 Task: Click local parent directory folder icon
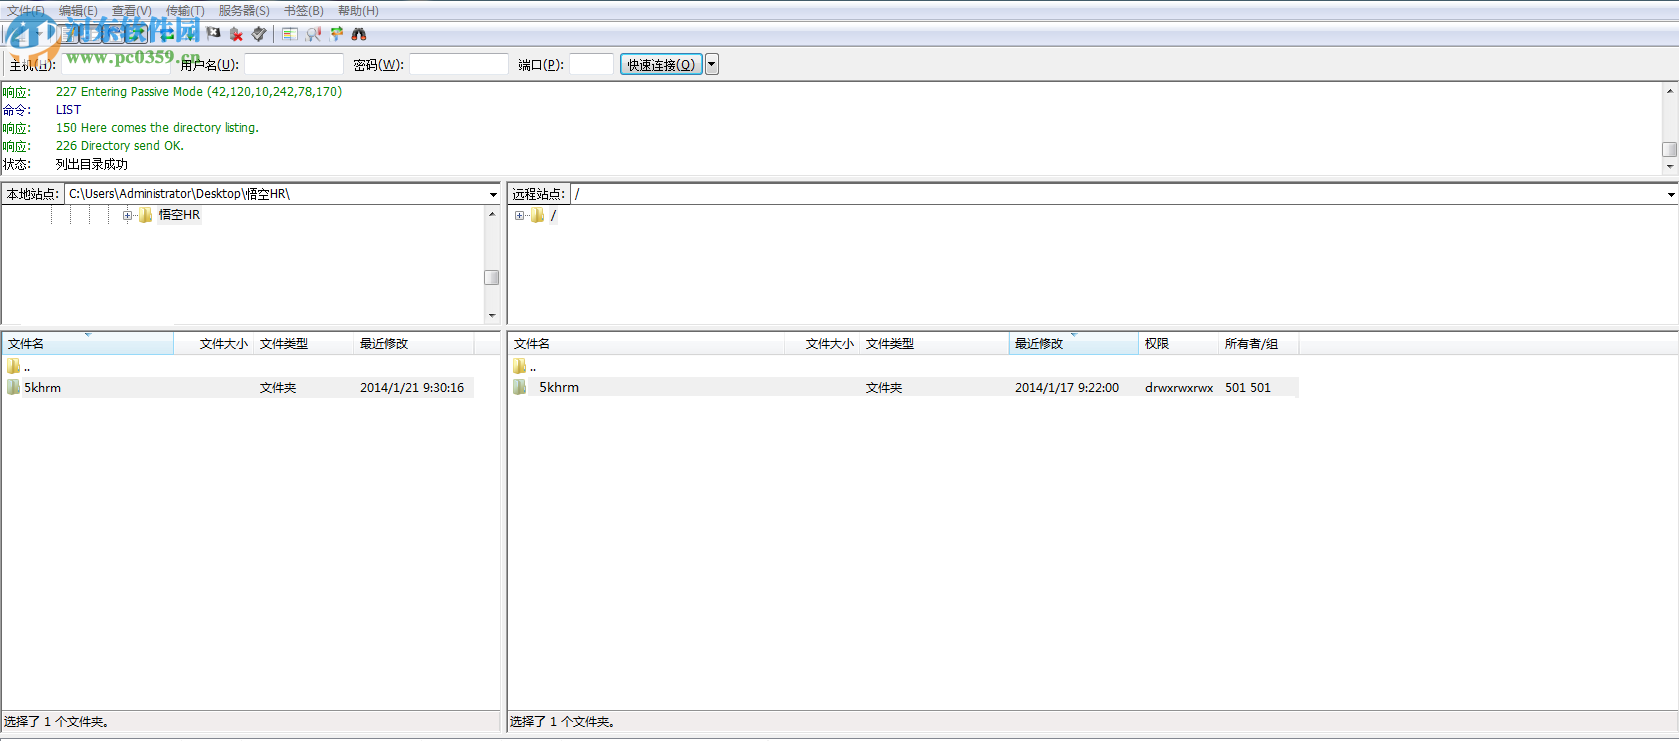[14, 366]
